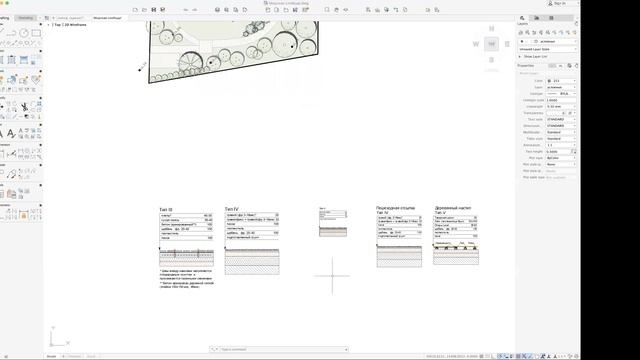Click Save icon in top toolbar
Screen dimensions: 640x360
click(x=153, y=10)
